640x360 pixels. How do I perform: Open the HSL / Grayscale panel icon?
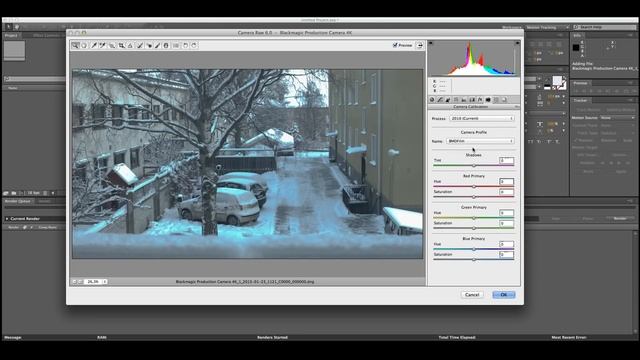(456, 100)
